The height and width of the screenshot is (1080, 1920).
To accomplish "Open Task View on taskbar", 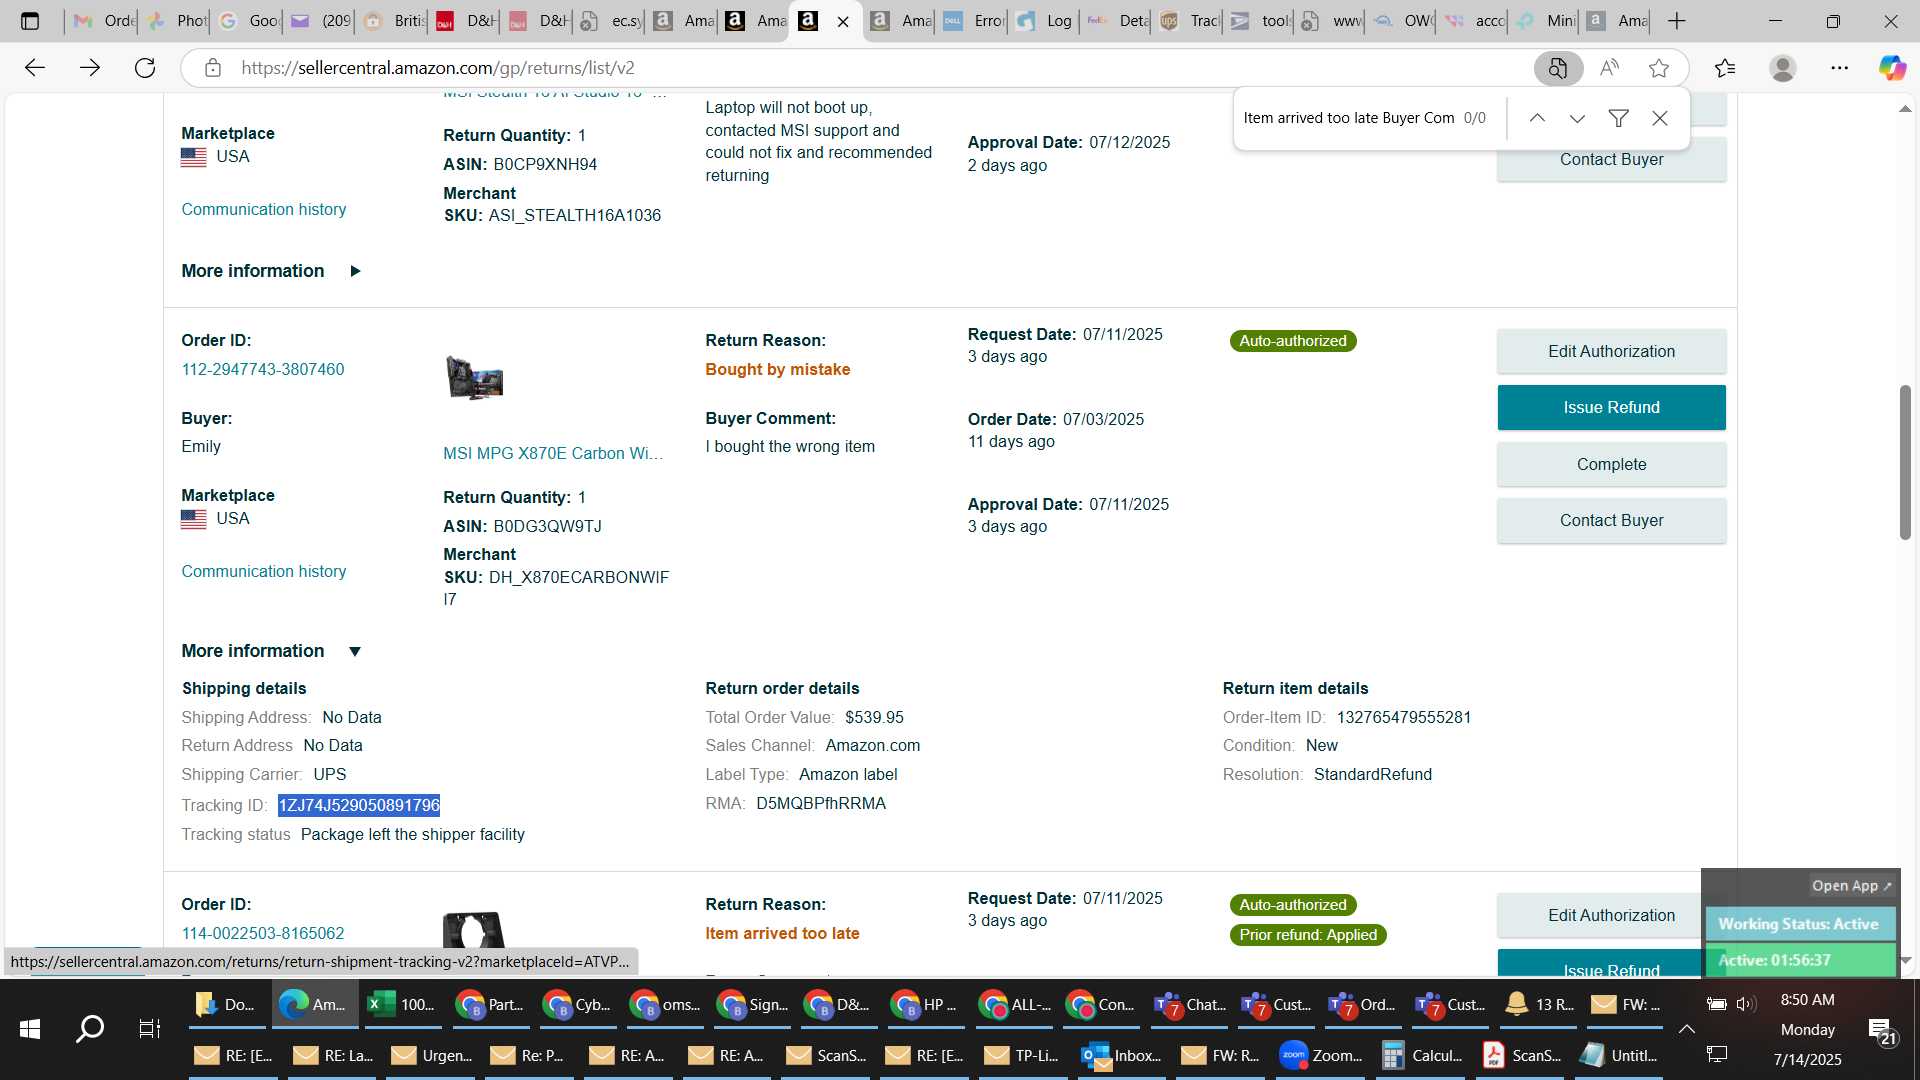I will coord(149,1028).
